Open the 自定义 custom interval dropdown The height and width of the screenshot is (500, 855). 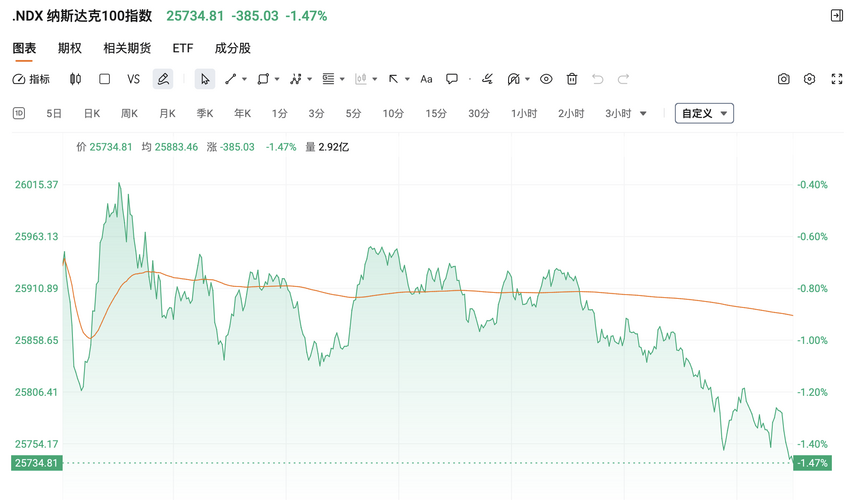pyautogui.click(x=704, y=113)
